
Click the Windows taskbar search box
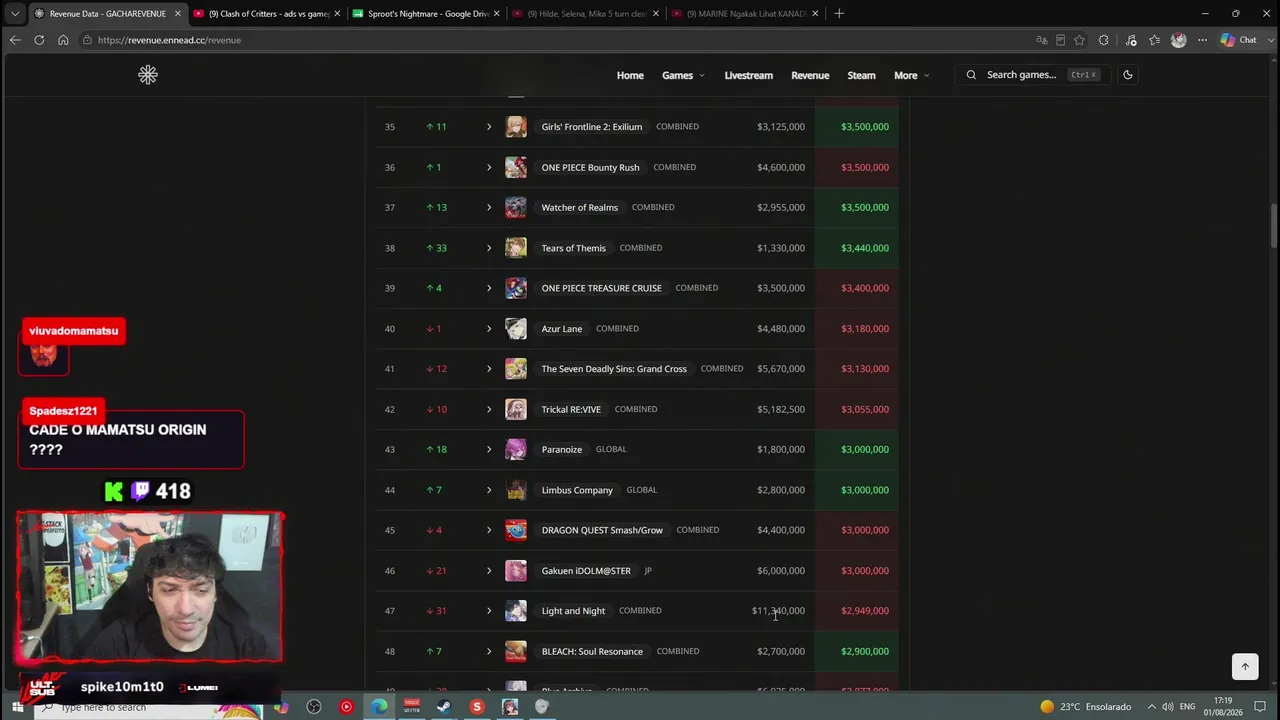click(x=150, y=707)
